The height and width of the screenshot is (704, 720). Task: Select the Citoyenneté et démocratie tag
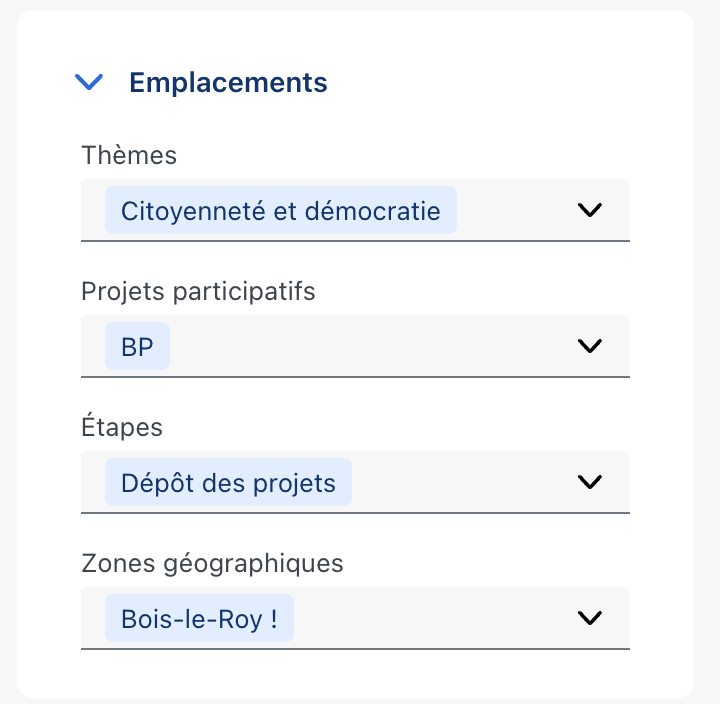click(281, 211)
